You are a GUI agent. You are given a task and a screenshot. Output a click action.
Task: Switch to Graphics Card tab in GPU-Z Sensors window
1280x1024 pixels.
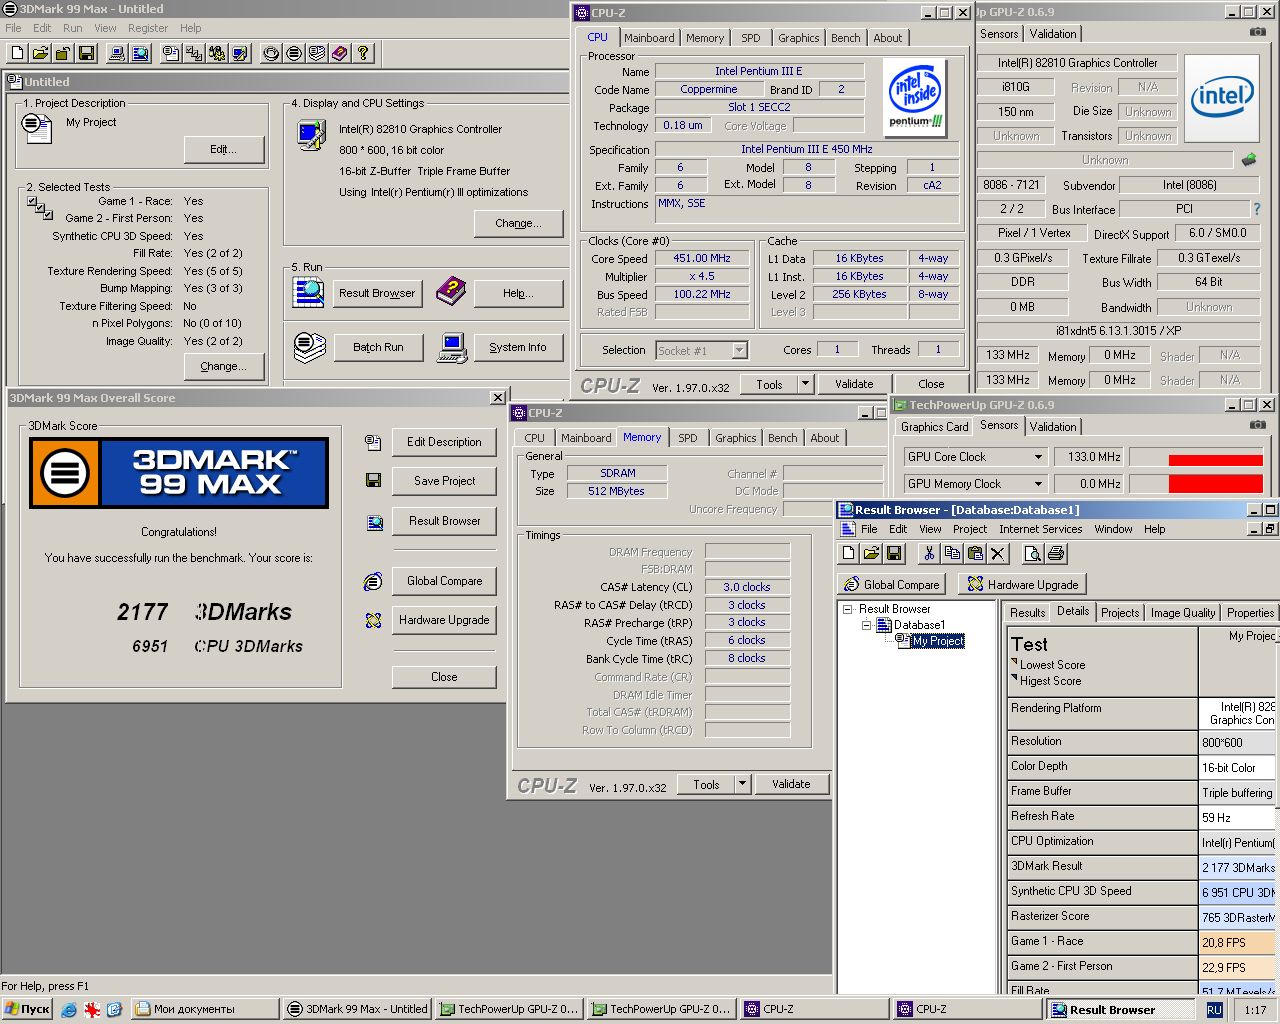point(934,427)
